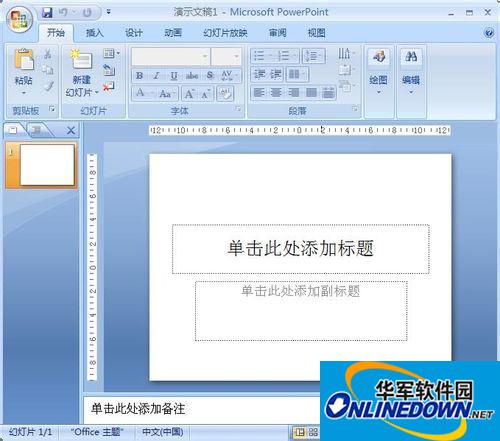Image resolution: width=500 pixels, height=441 pixels.
Task: Toggle text shadow S button
Action: 210,76
